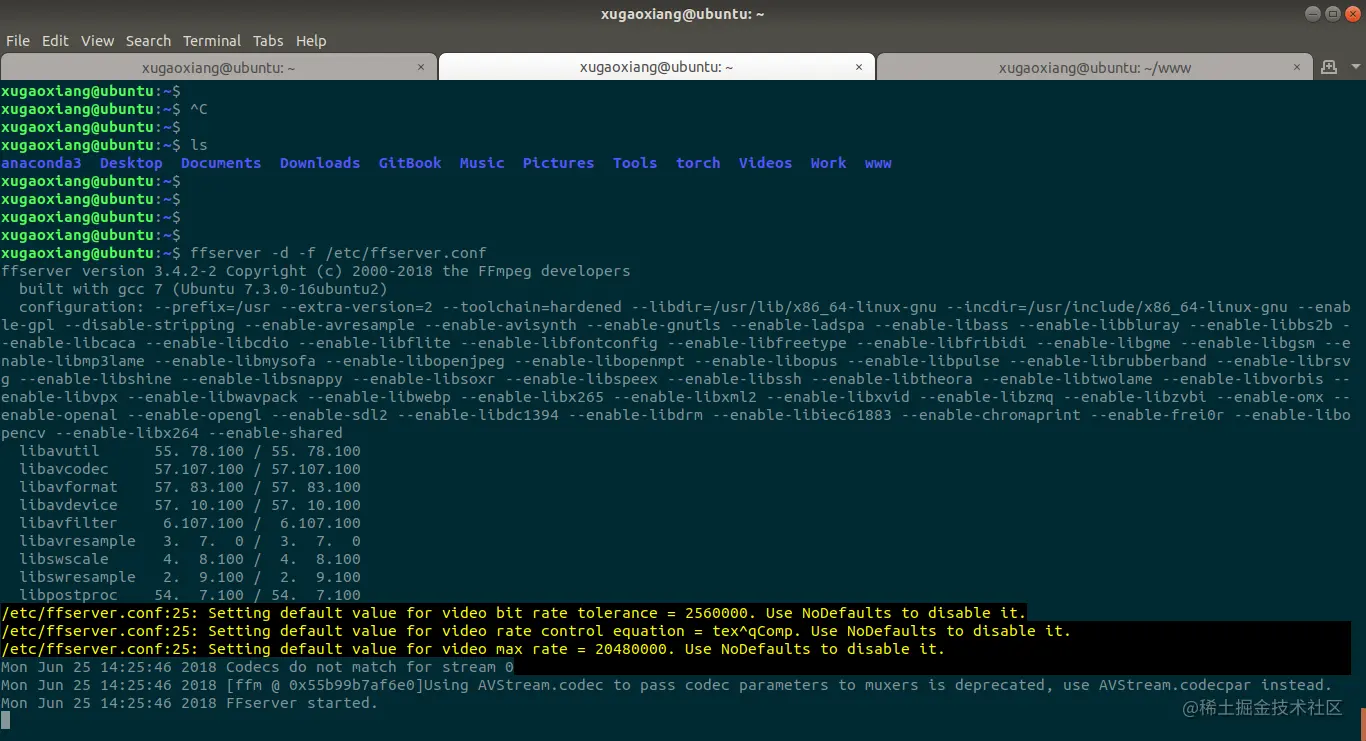This screenshot has height=741, width=1366.
Task: Close the leftmost terminal tab
Action: click(x=421, y=67)
